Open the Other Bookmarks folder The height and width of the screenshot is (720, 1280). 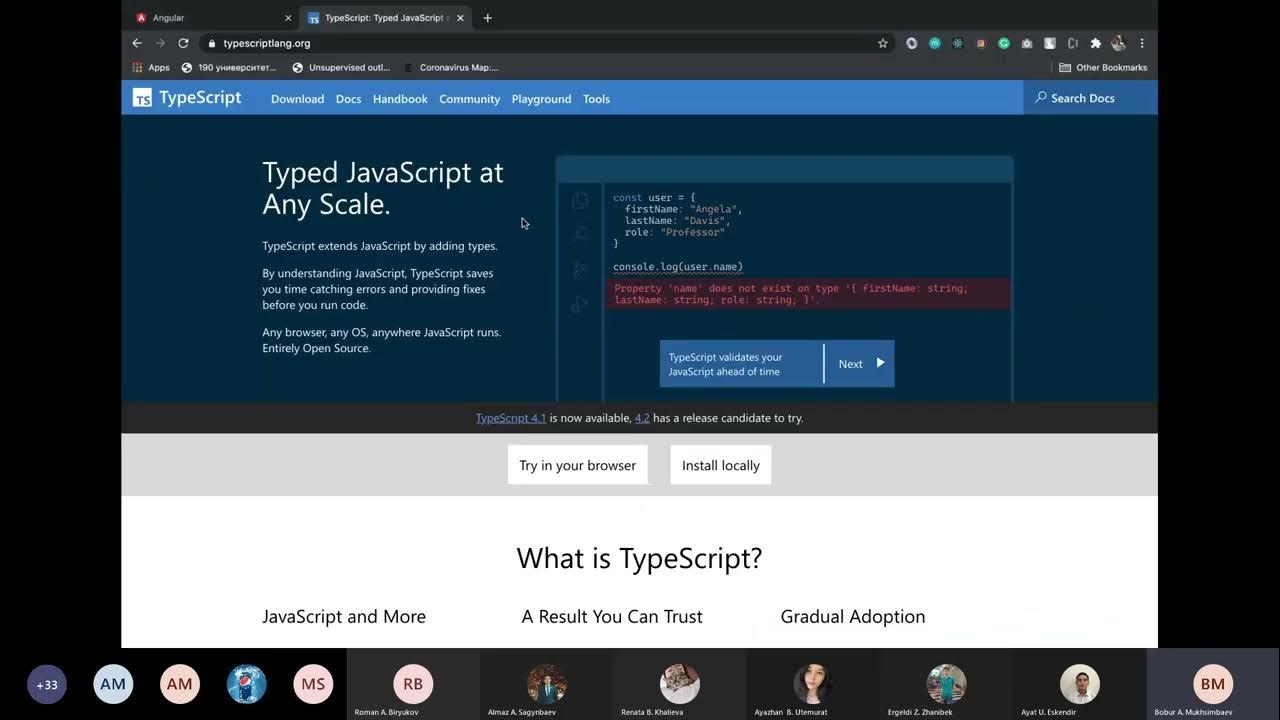1103,68
